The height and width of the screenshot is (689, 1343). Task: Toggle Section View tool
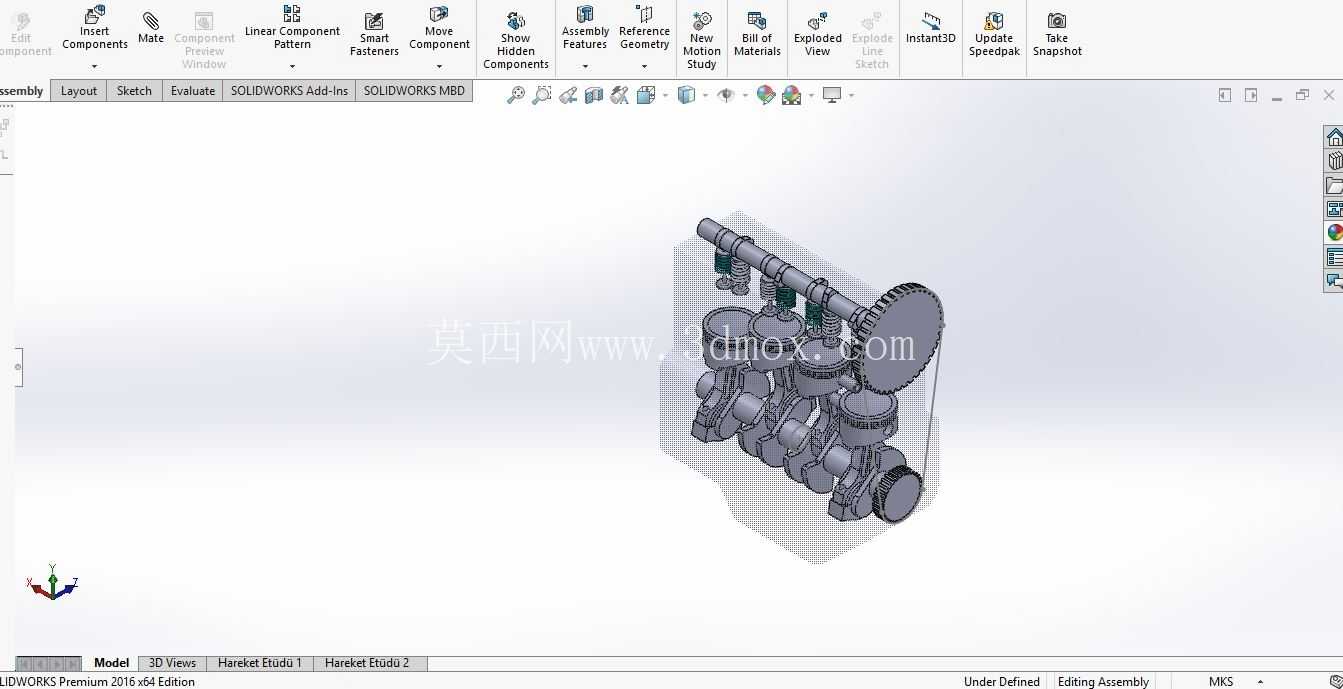coord(594,95)
